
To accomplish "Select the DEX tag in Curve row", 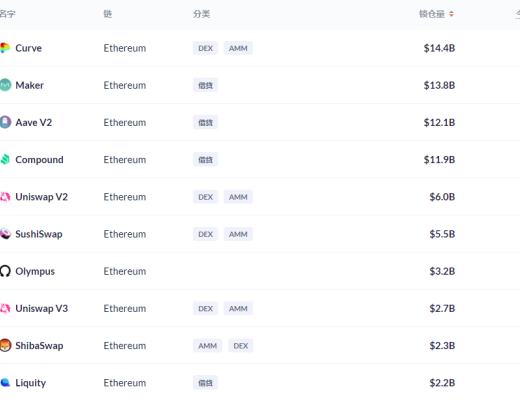I will coord(205,48).
